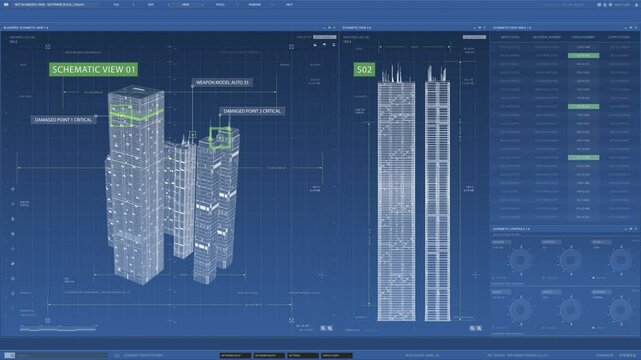The width and height of the screenshot is (641, 360).
Task: Click first view-option icon under blueprint search box
Action: 315,45
